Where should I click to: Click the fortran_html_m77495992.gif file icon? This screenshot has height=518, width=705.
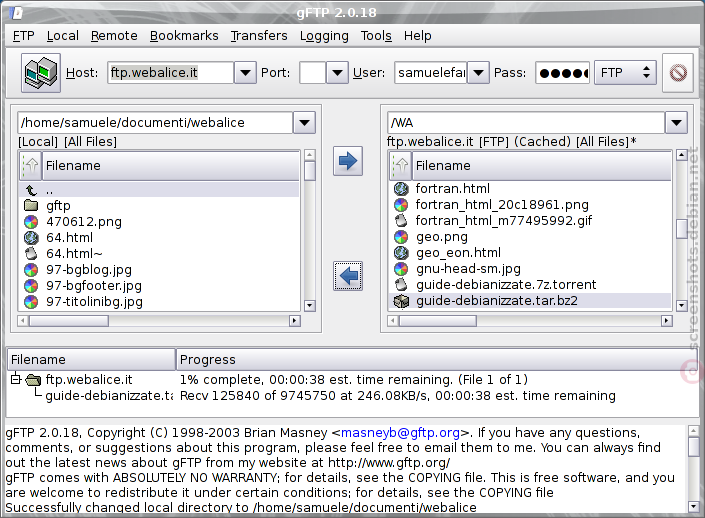(x=401, y=221)
